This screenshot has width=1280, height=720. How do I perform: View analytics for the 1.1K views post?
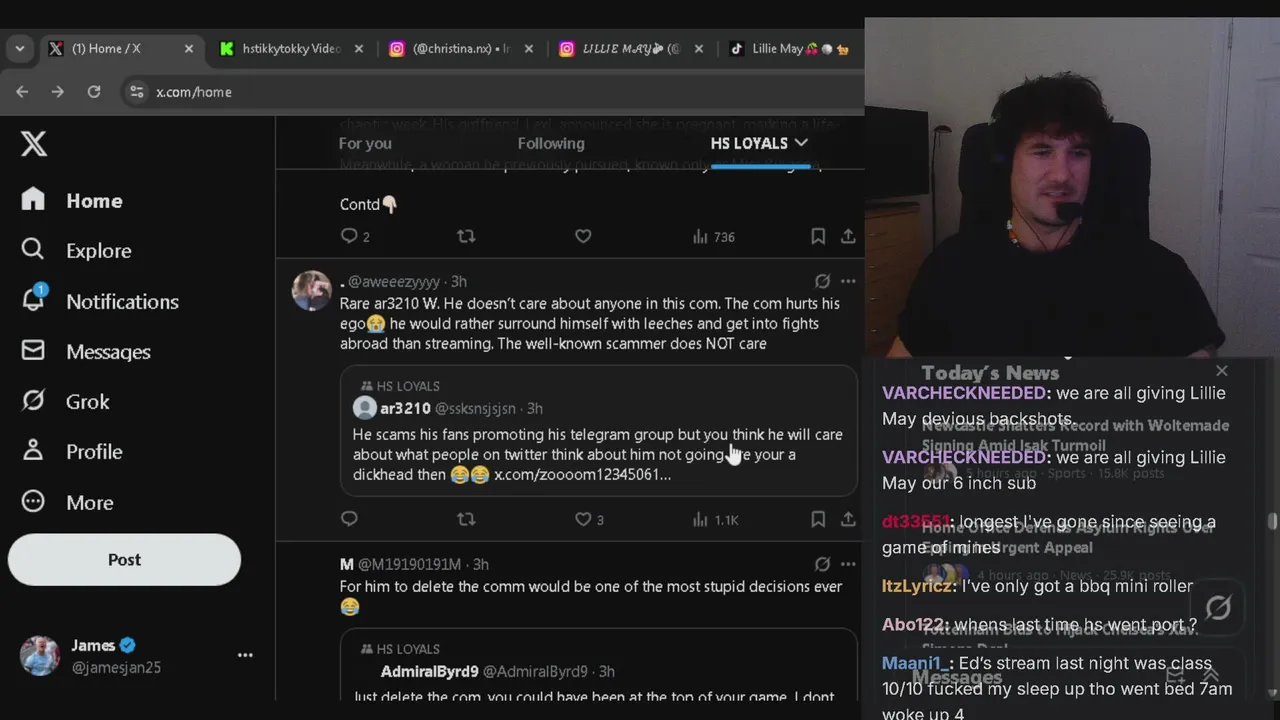click(x=715, y=519)
